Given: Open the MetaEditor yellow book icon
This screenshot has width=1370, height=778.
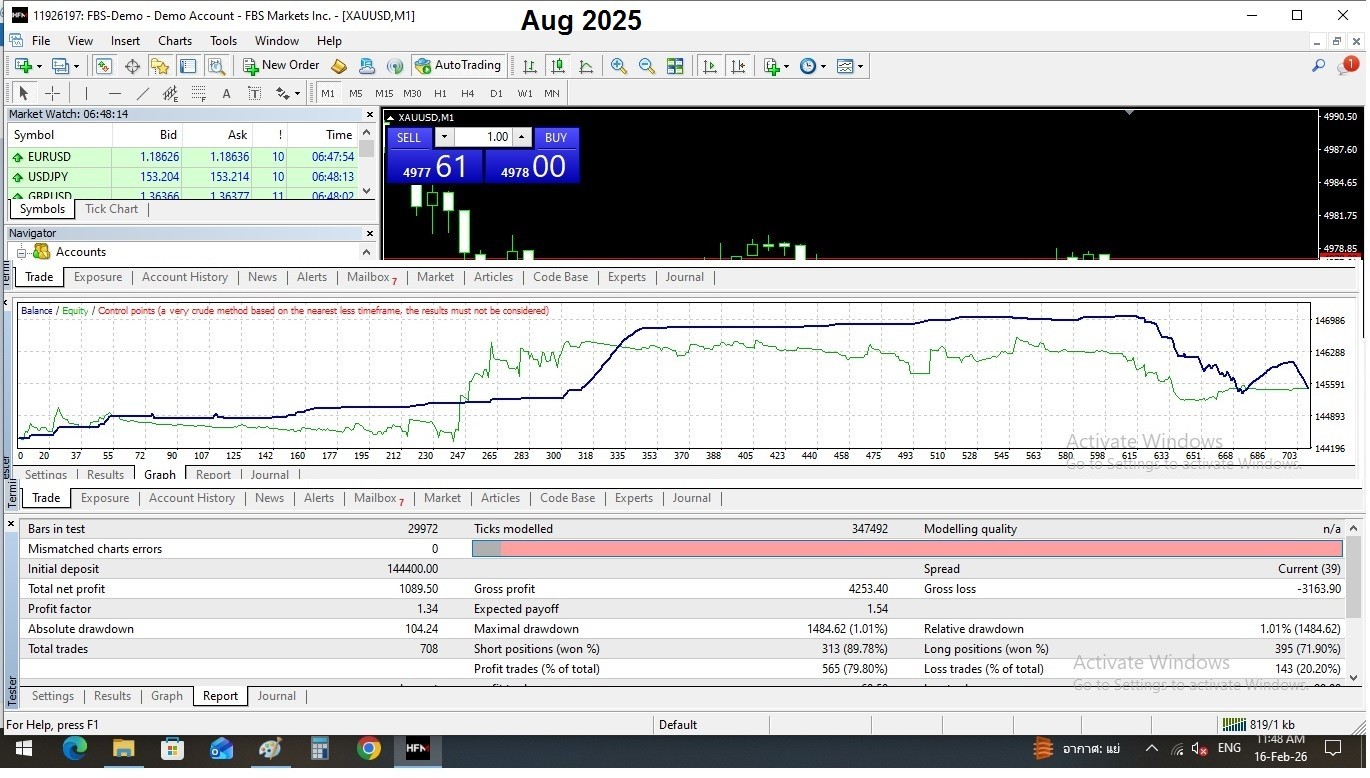Looking at the screenshot, I should 339,66.
